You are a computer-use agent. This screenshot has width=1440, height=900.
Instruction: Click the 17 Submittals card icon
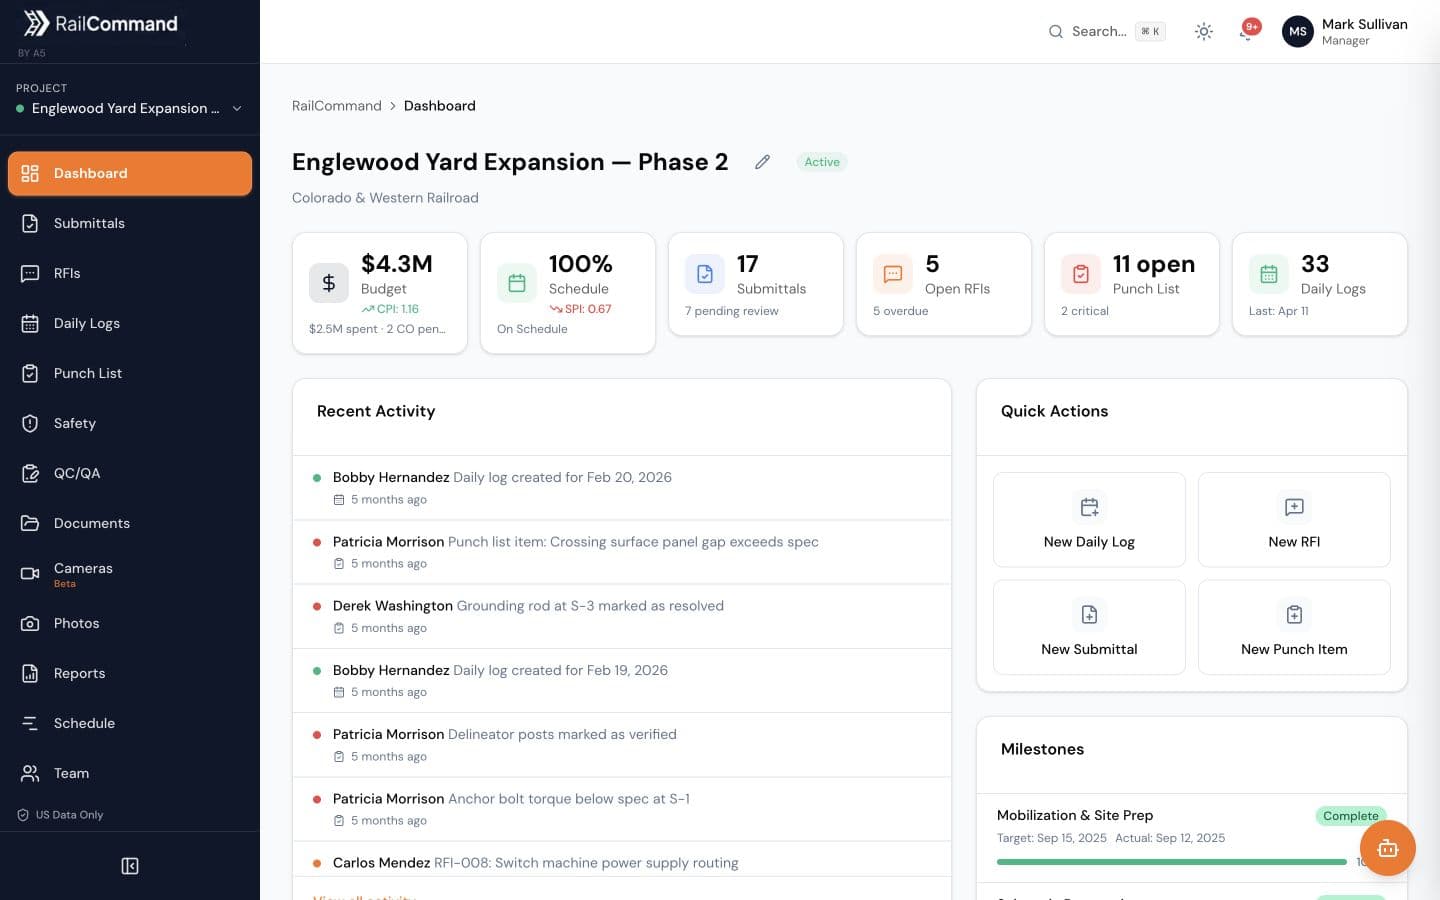point(705,274)
